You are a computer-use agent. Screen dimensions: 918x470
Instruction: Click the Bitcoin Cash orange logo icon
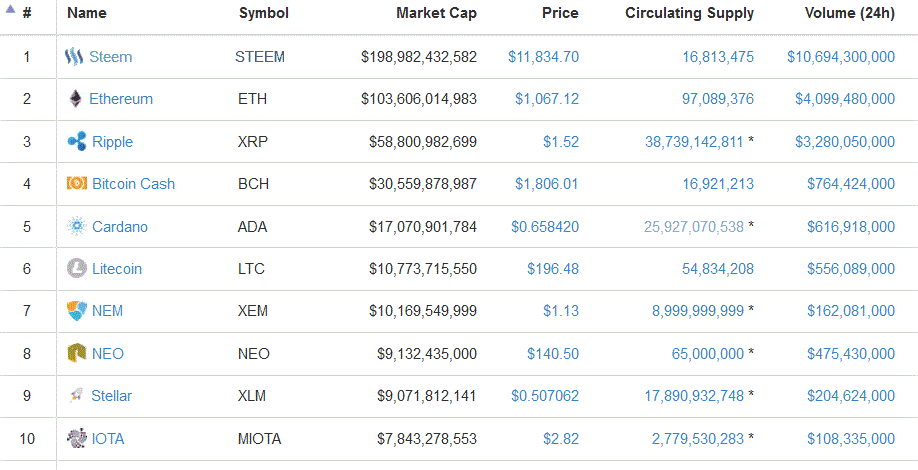pyautogui.click(x=77, y=184)
